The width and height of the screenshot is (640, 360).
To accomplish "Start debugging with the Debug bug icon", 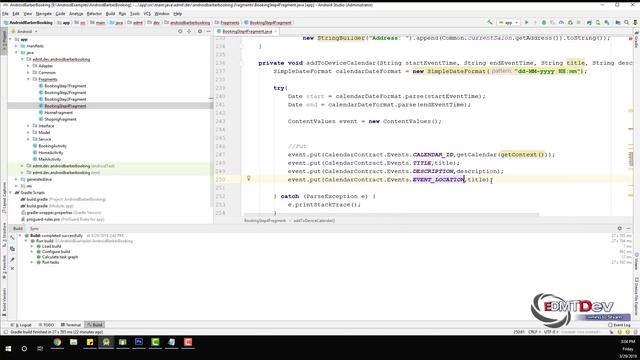I will (544, 22).
